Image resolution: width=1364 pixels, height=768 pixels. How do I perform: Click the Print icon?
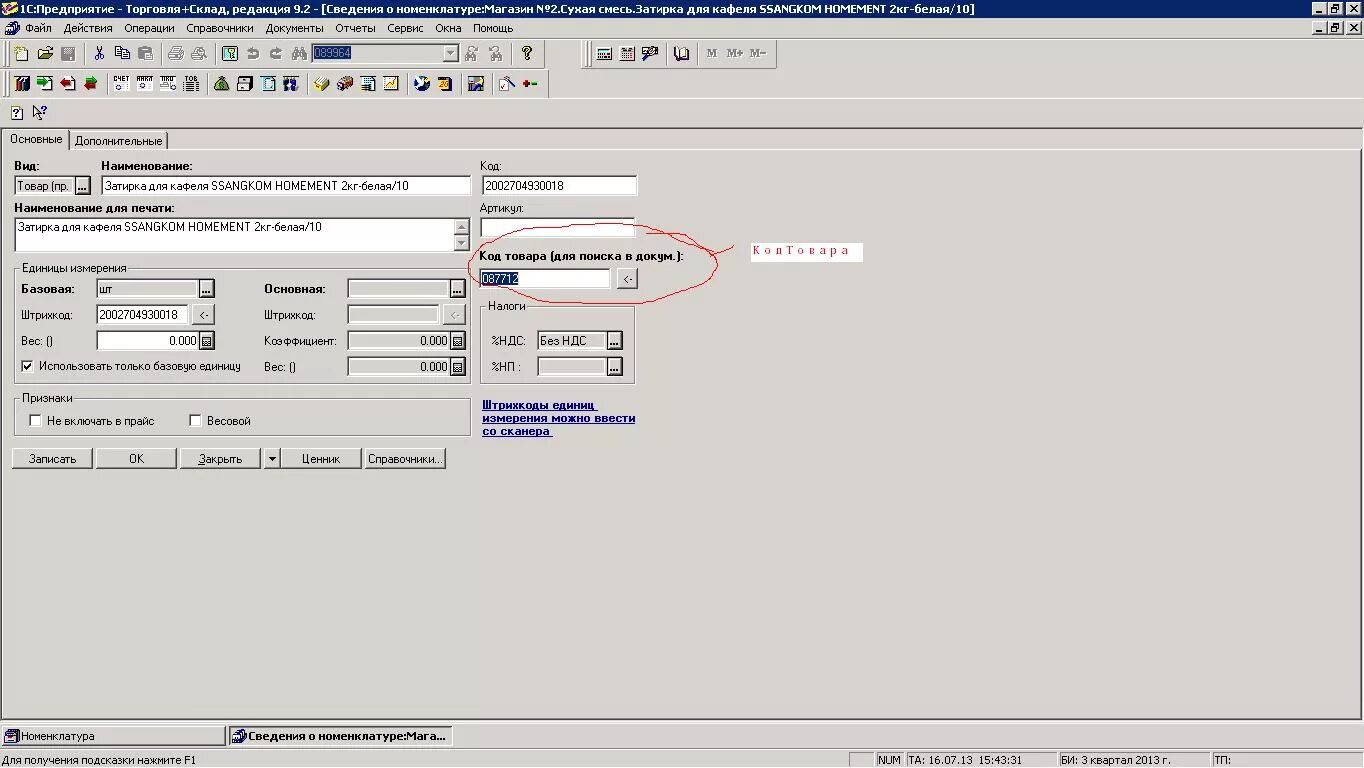coord(176,53)
